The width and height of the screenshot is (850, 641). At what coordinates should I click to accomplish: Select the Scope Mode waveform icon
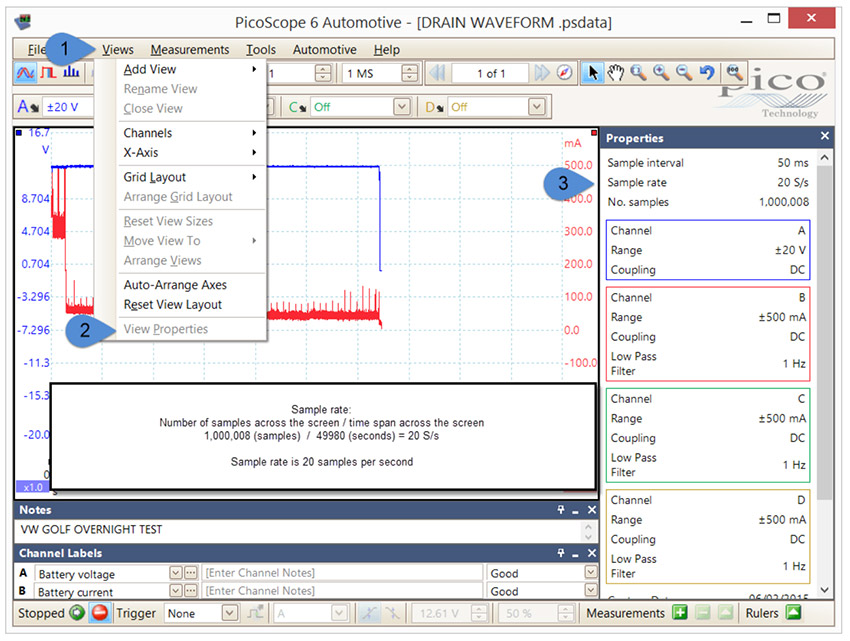click(x=25, y=73)
